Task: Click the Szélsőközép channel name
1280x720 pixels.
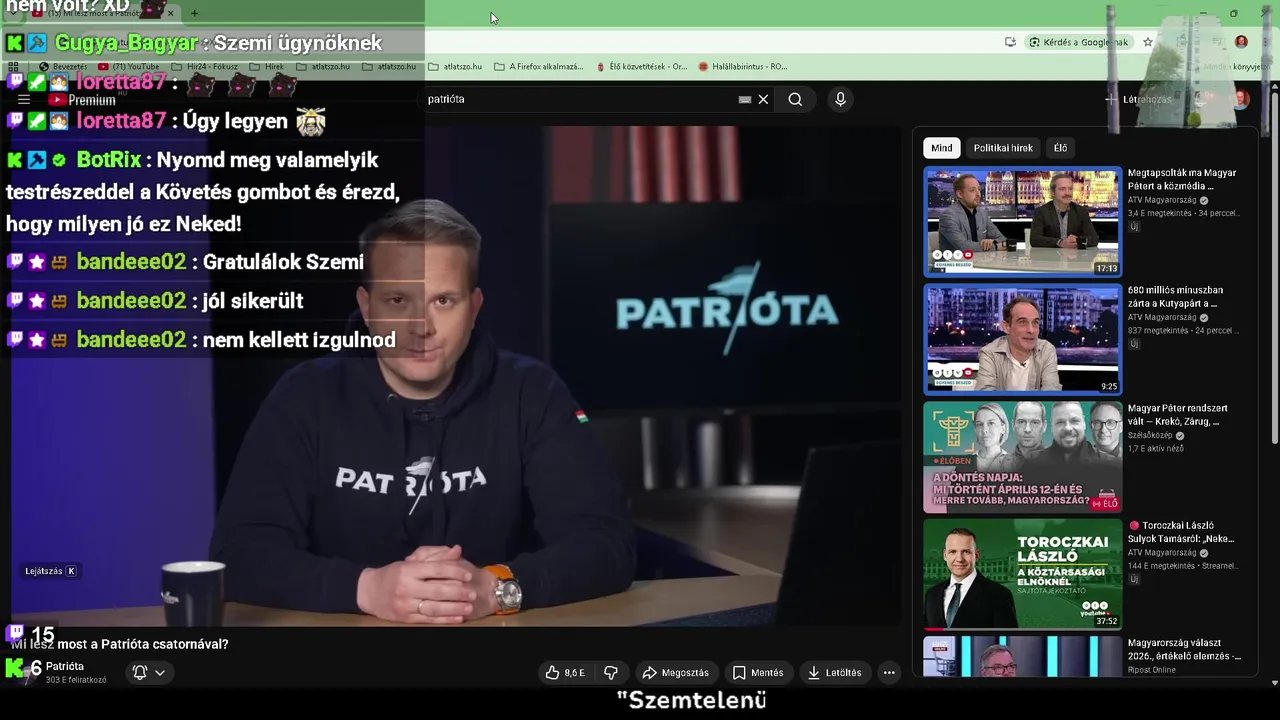Action: point(1150,436)
